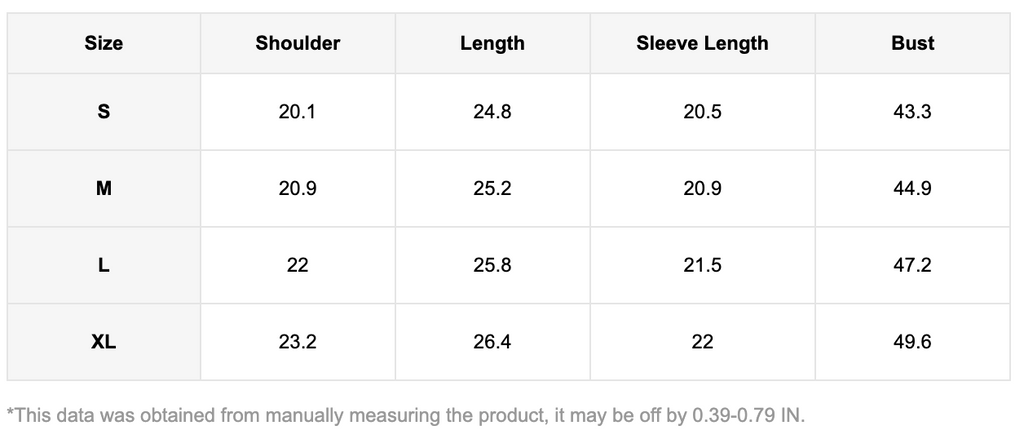Click the bust value 44.9
This screenshot has width=1024, height=439.
[912, 188]
